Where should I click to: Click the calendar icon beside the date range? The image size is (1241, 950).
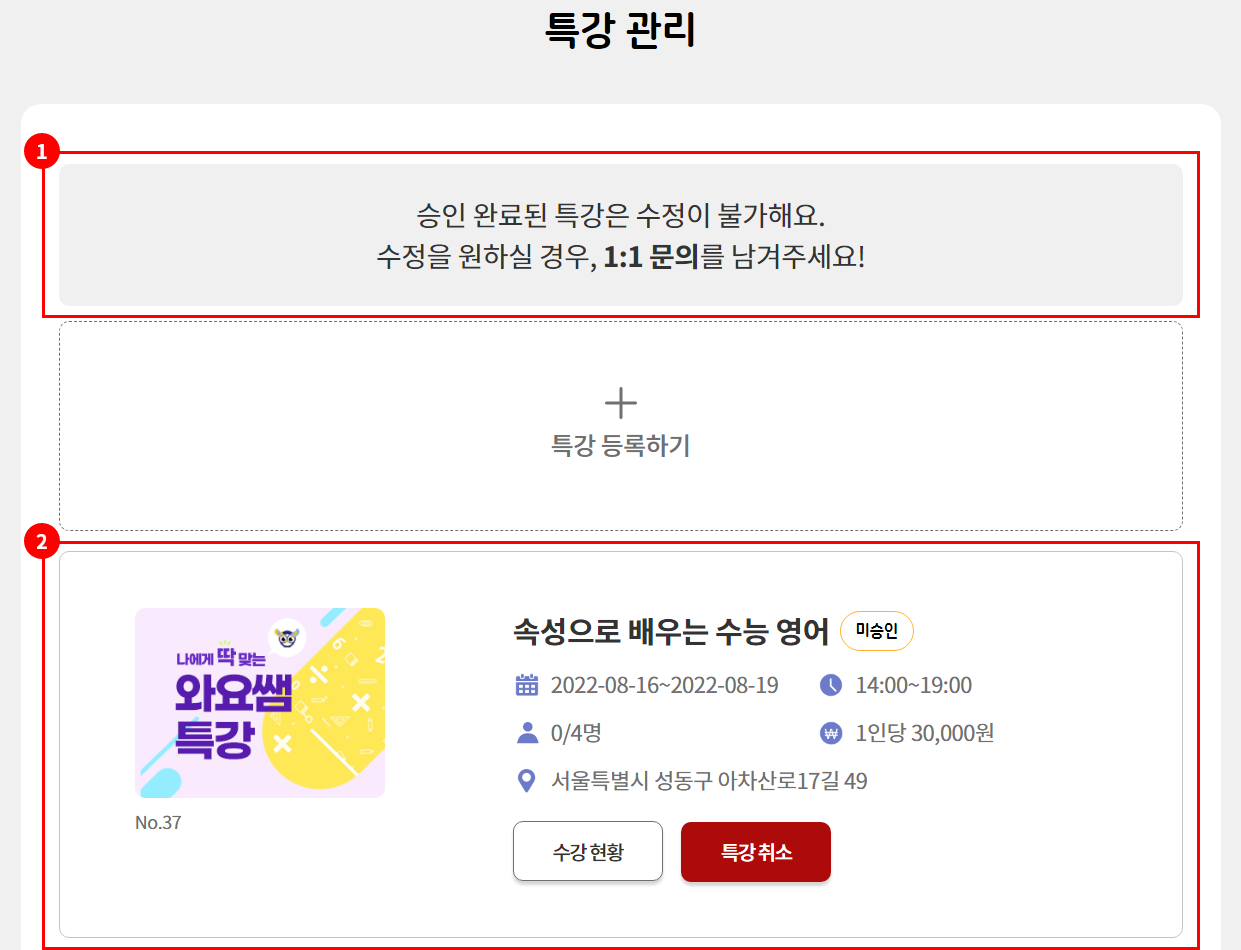(x=527, y=685)
